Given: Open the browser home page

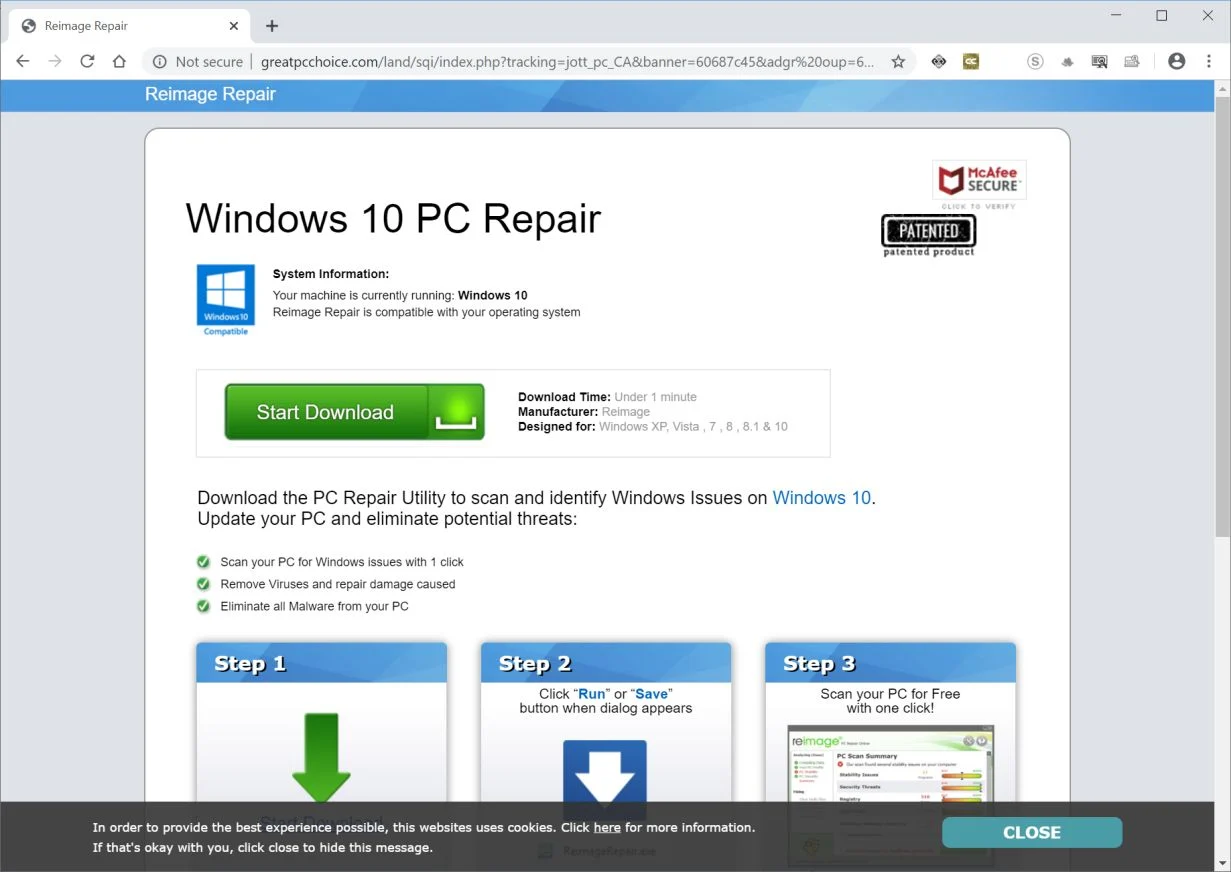Looking at the screenshot, I should [119, 61].
